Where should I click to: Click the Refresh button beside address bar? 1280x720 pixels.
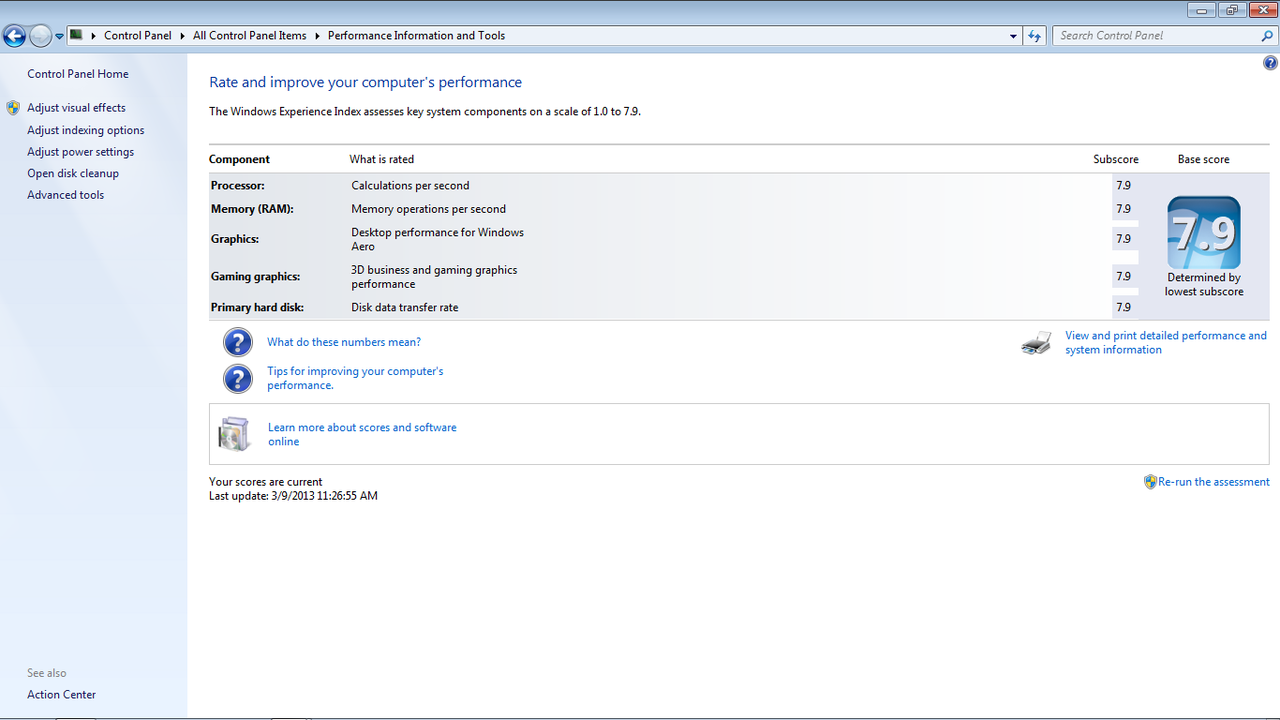coord(1035,36)
